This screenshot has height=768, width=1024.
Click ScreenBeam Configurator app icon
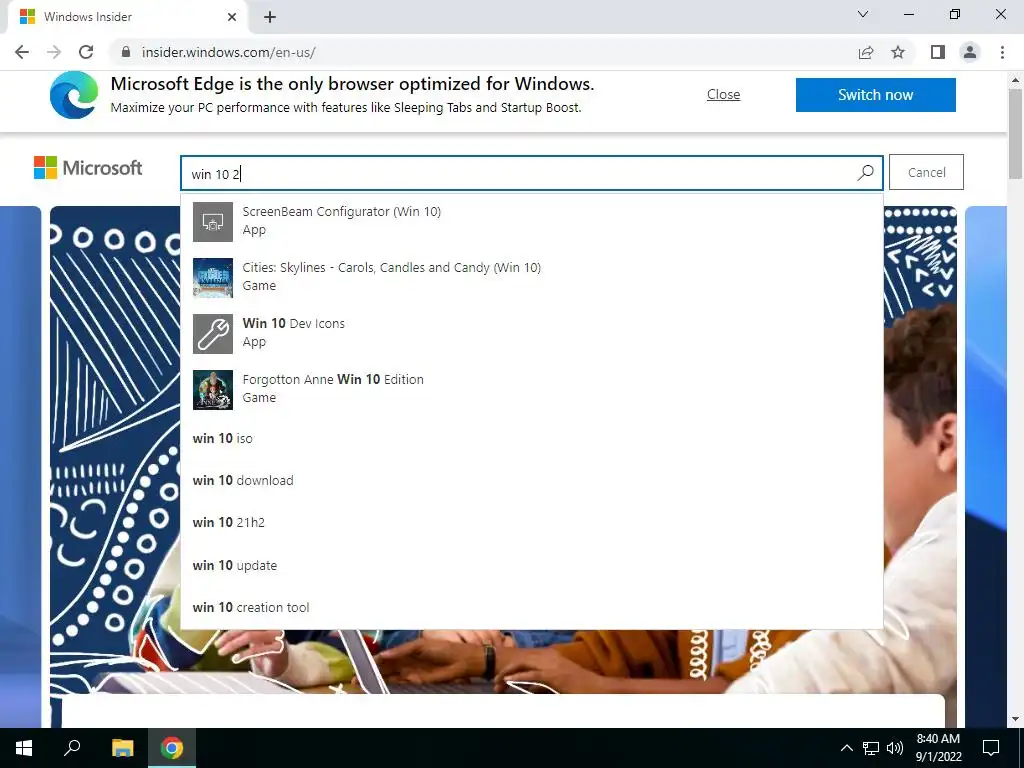[x=213, y=222]
